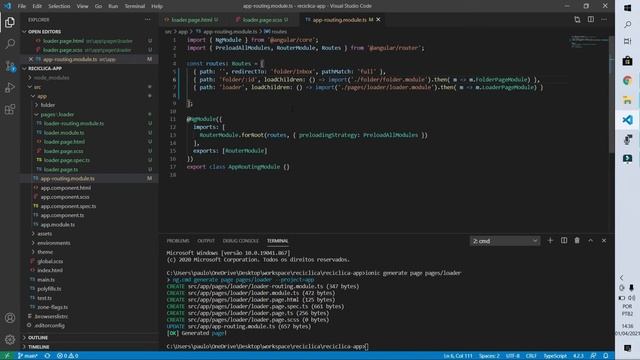This screenshot has width=640, height=360.
Task: Open loader.page.ts file in explorer
Action: (61, 169)
